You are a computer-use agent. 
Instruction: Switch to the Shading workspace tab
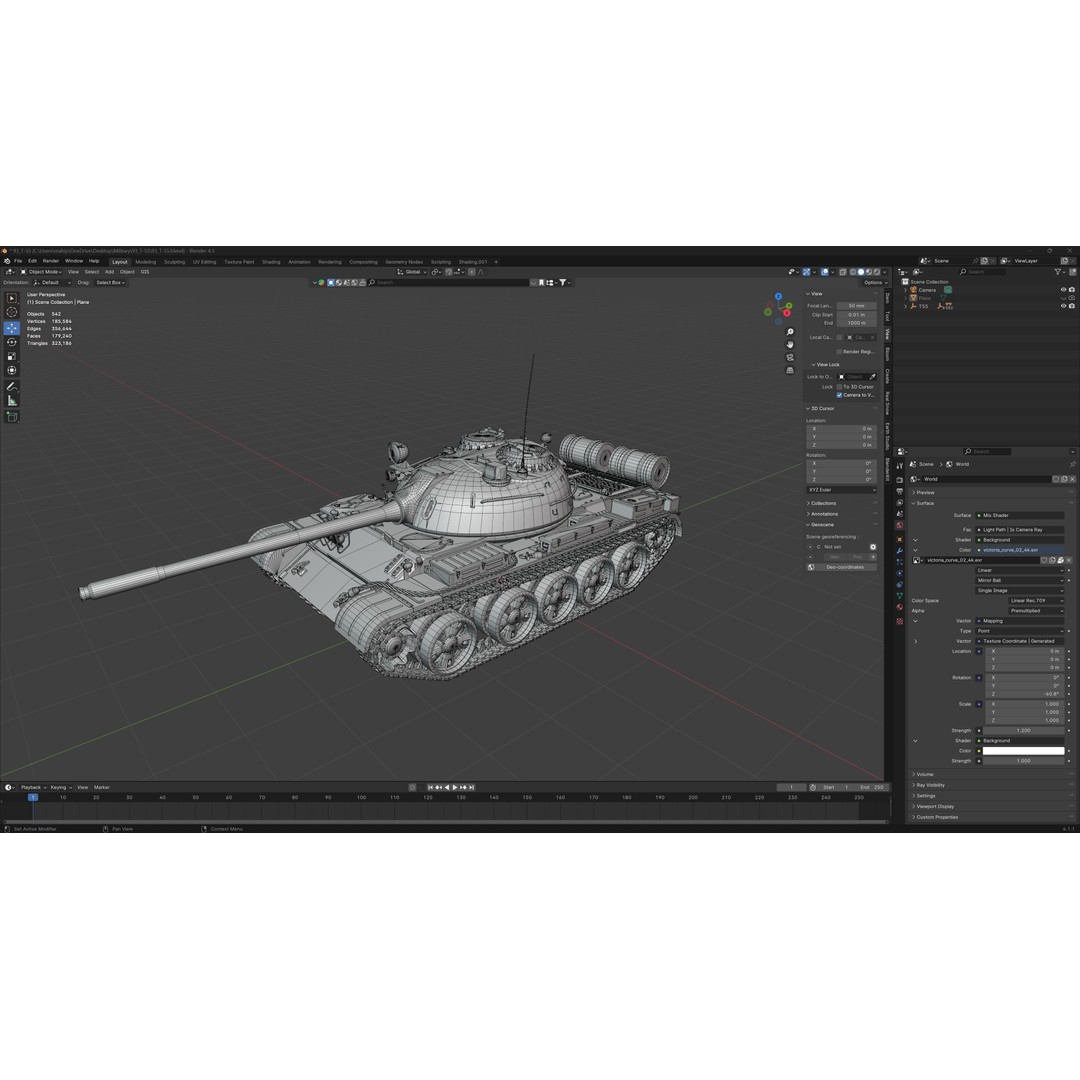point(271,261)
